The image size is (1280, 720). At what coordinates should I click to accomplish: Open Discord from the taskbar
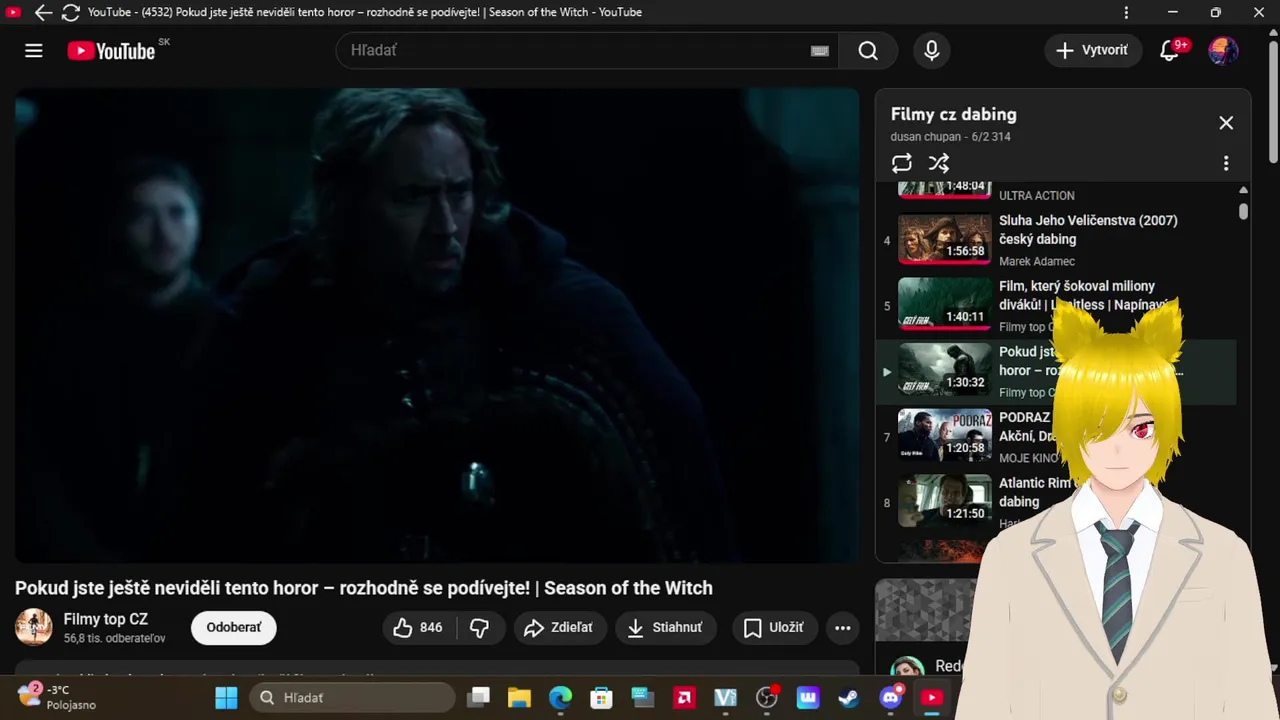(890, 697)
